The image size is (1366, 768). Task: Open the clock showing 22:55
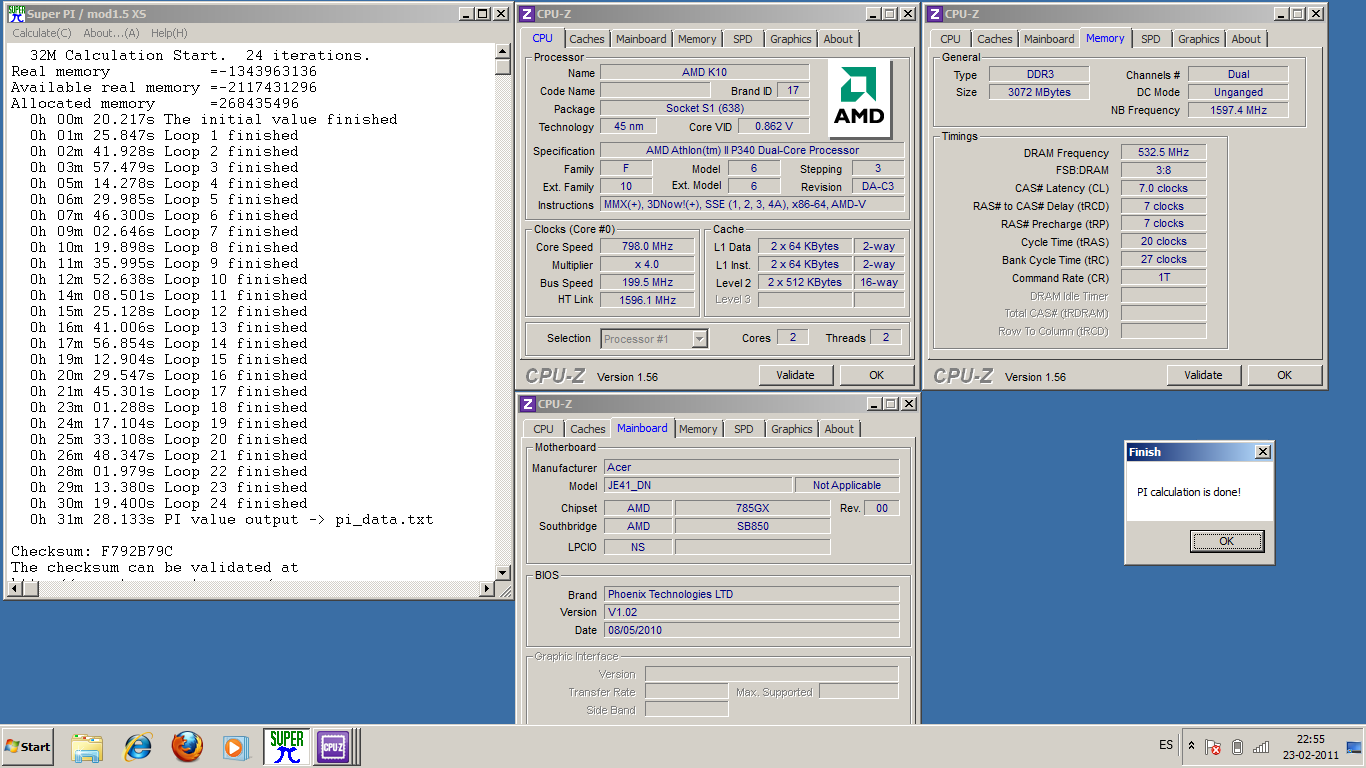click(1310, 739)
